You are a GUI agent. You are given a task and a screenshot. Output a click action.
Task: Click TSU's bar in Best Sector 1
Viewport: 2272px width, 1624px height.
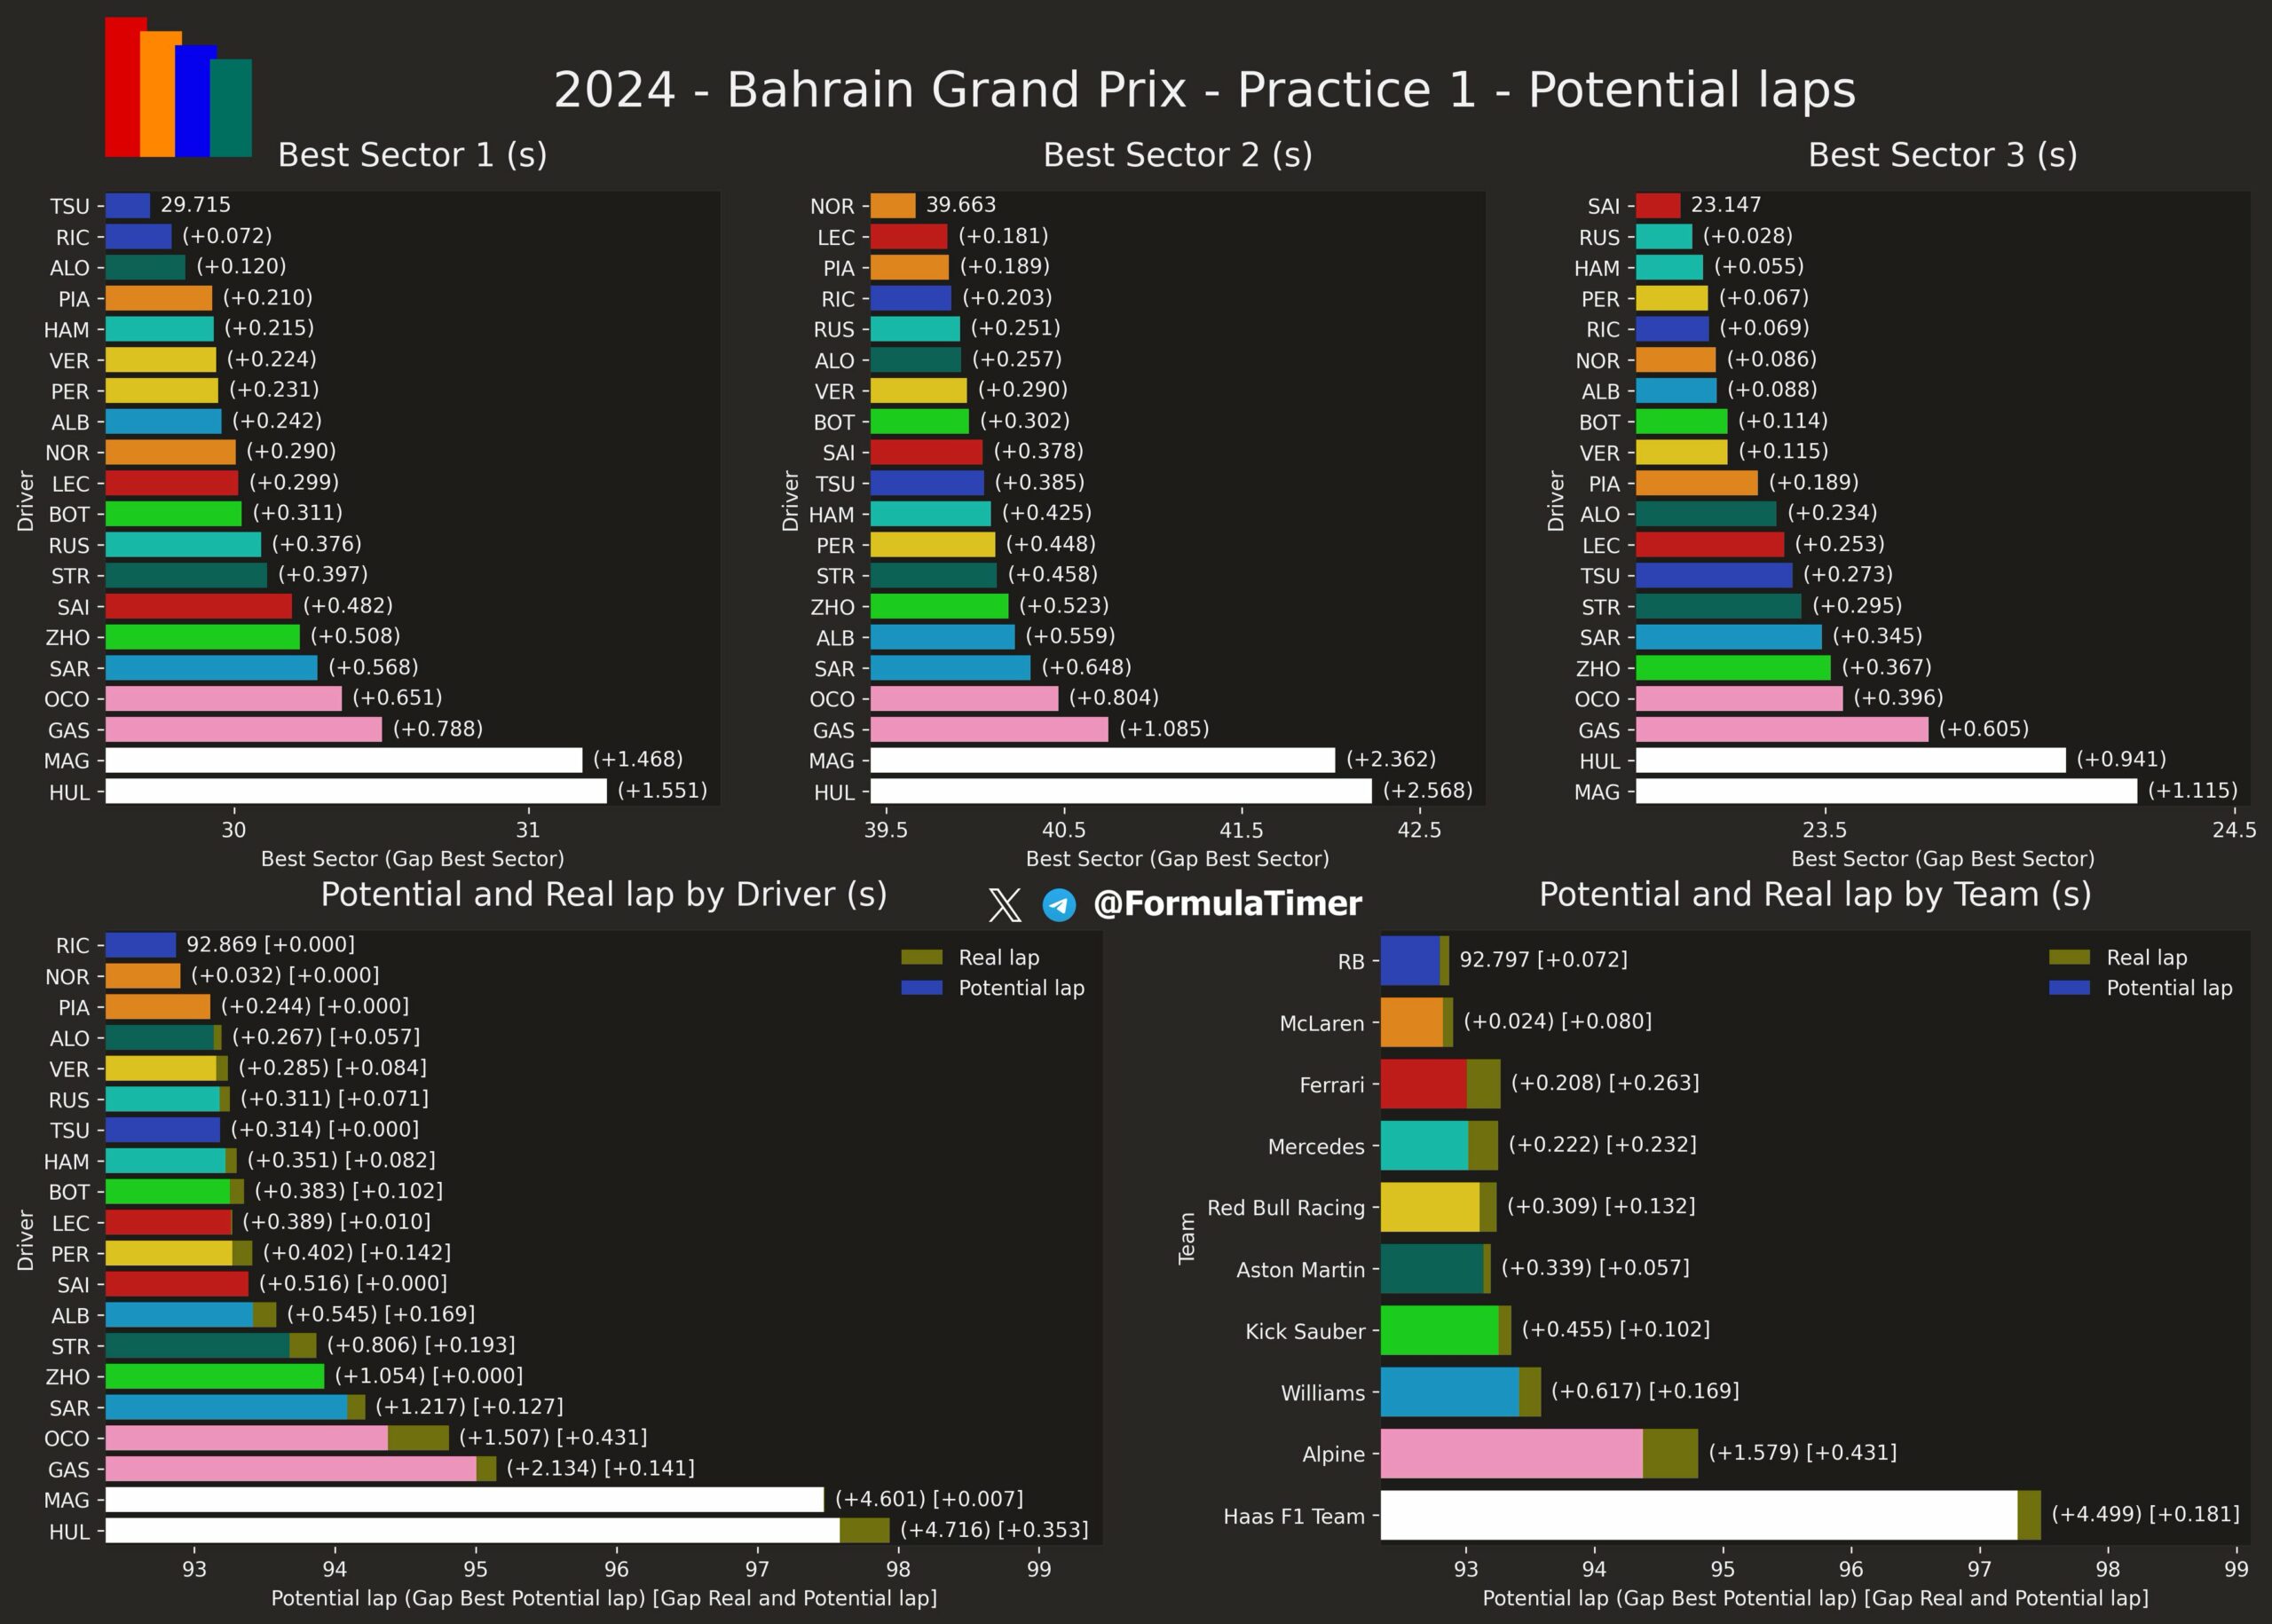128,206
